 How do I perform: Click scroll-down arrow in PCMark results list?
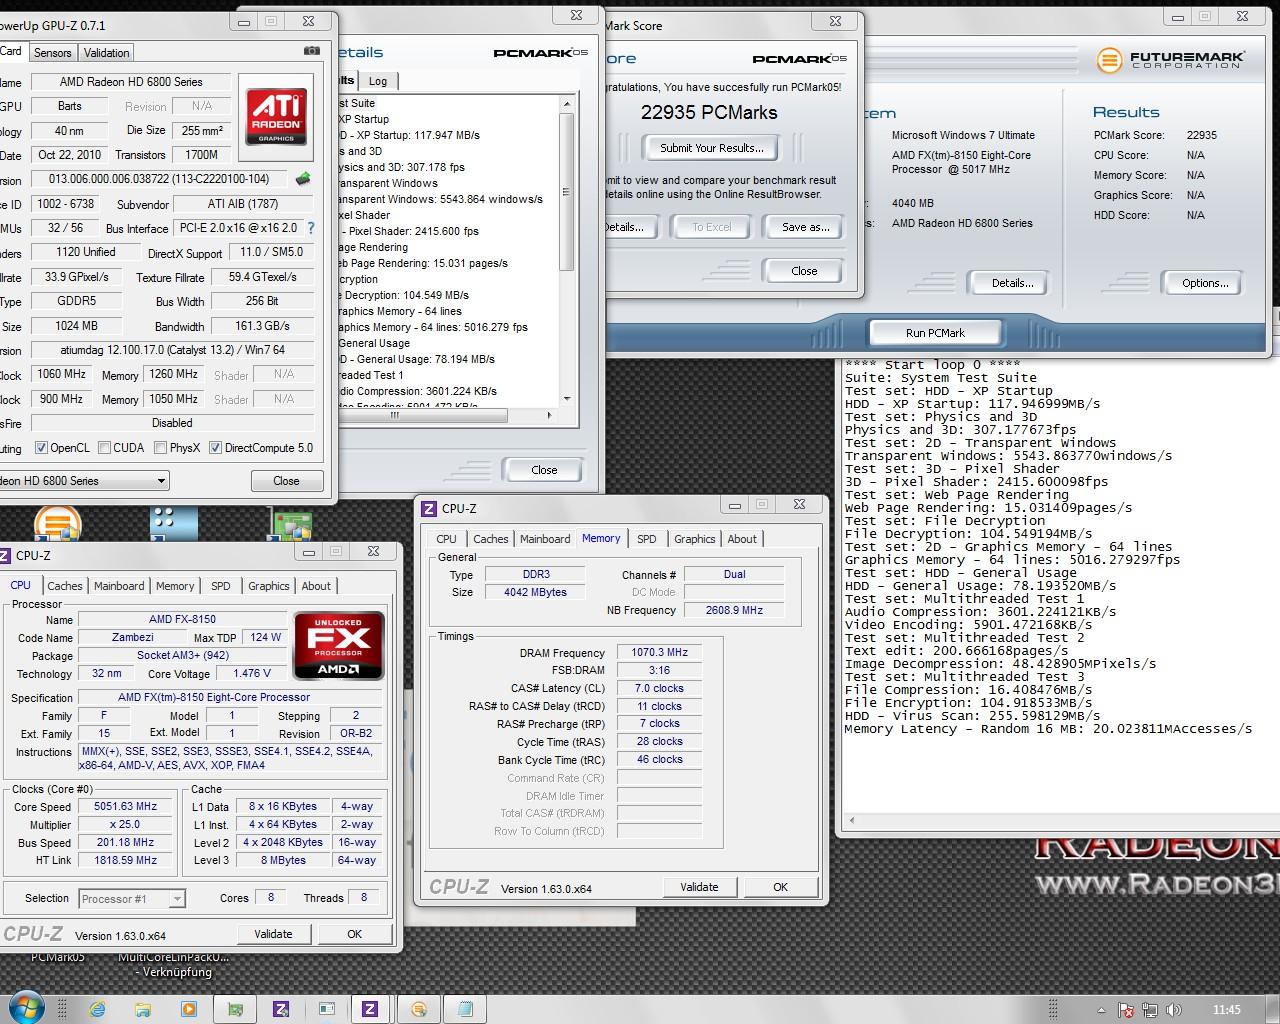(x=567, y=398)
